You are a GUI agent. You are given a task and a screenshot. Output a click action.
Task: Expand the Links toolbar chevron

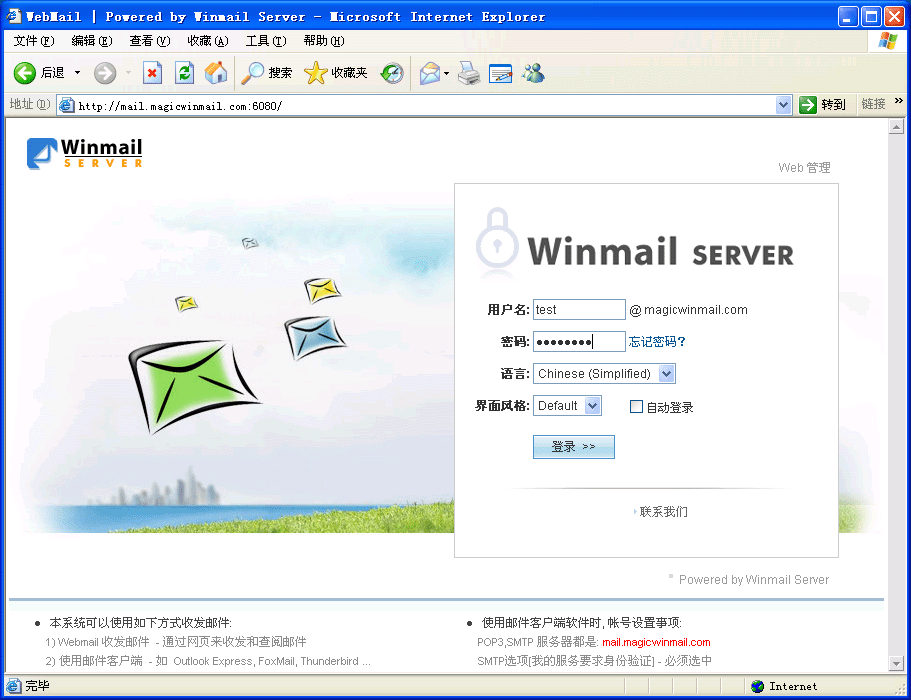click(899, 100)
